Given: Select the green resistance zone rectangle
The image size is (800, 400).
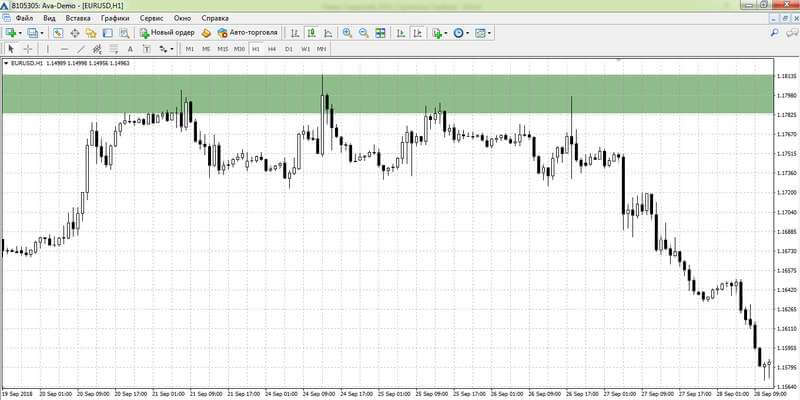Looking at the screenshot, I should (388, 94).
